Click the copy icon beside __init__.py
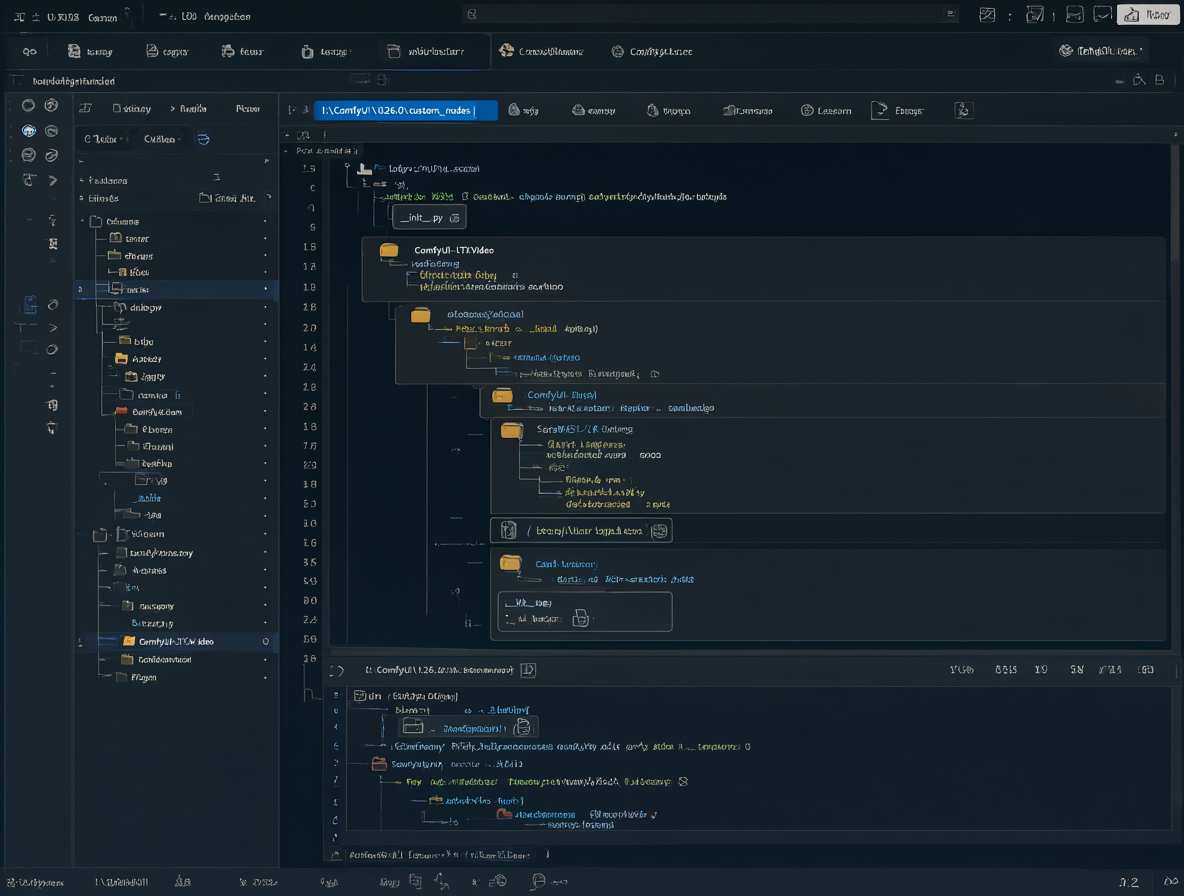 click(455, 217)
